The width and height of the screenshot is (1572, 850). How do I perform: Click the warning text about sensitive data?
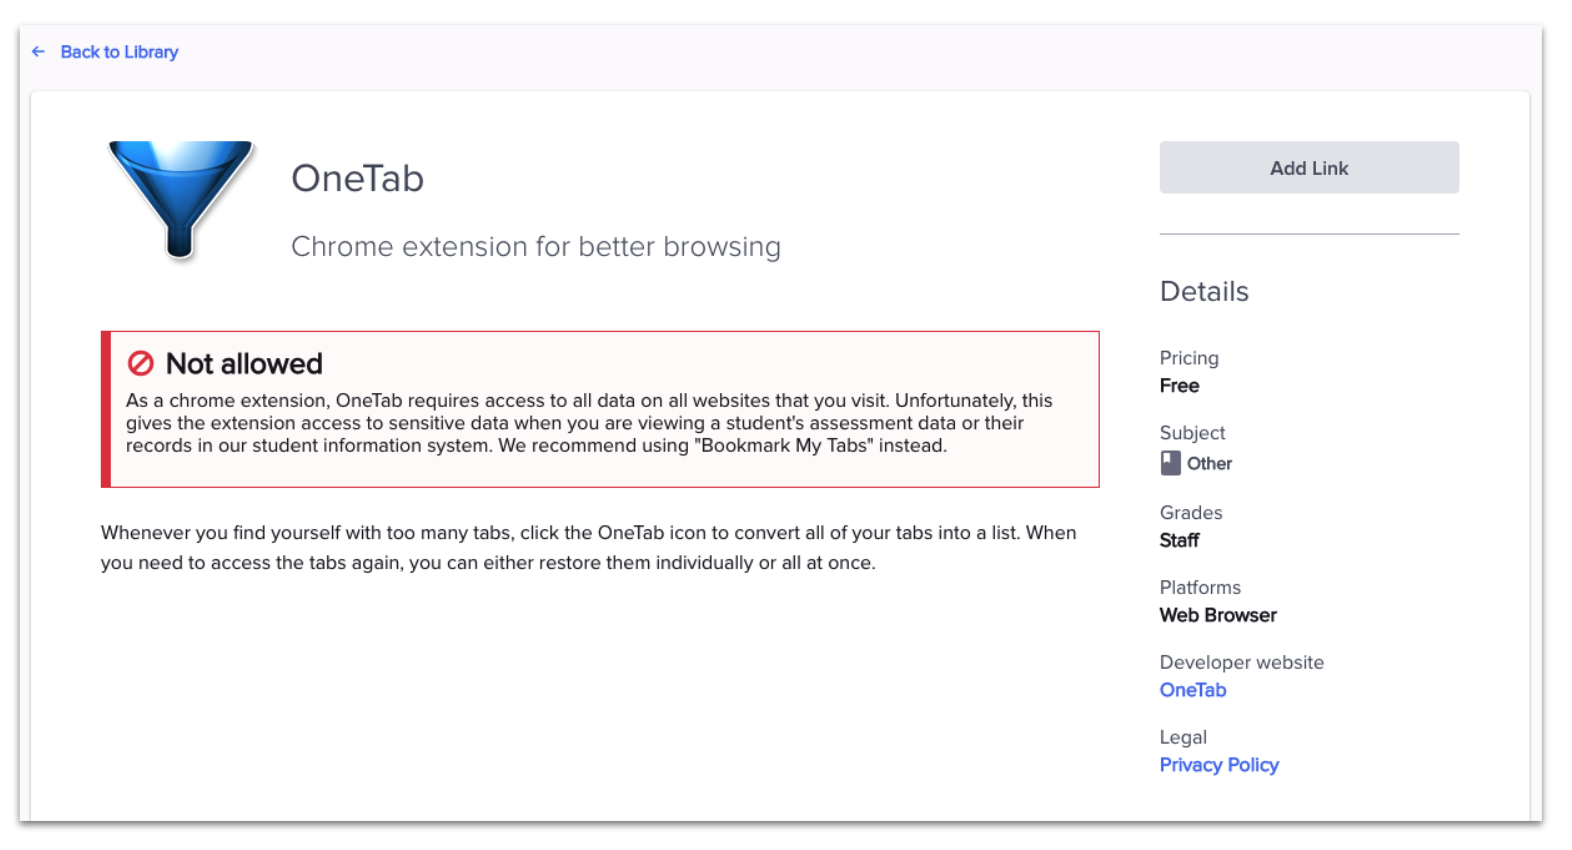(588, 423)
